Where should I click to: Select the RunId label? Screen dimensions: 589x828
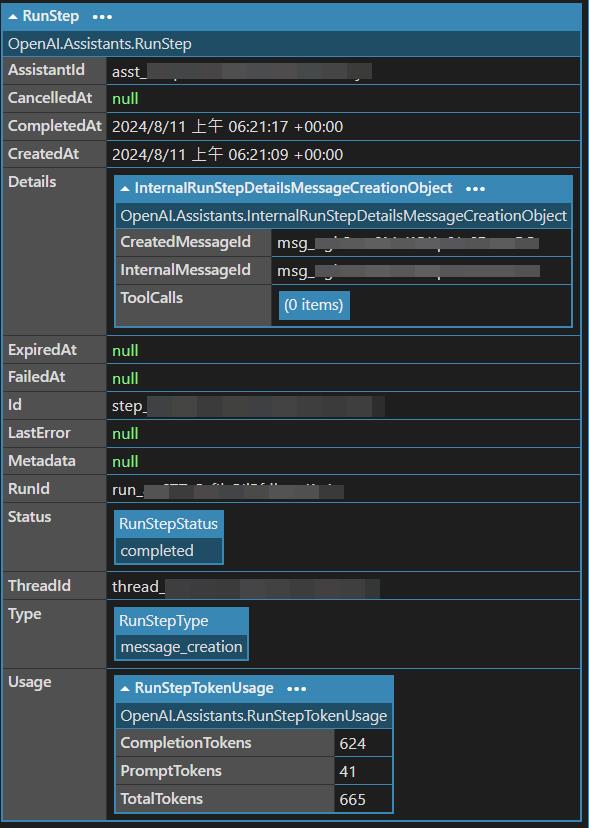coord(29,489)
